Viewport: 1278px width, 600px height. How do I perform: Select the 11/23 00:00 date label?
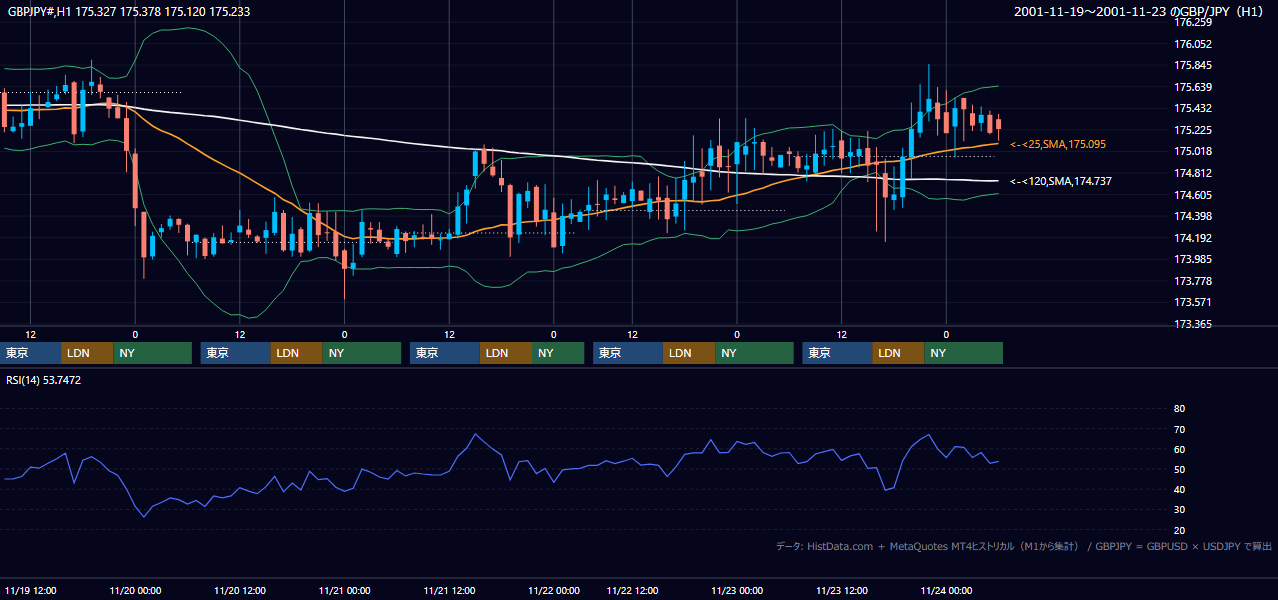tap(737, 591)
